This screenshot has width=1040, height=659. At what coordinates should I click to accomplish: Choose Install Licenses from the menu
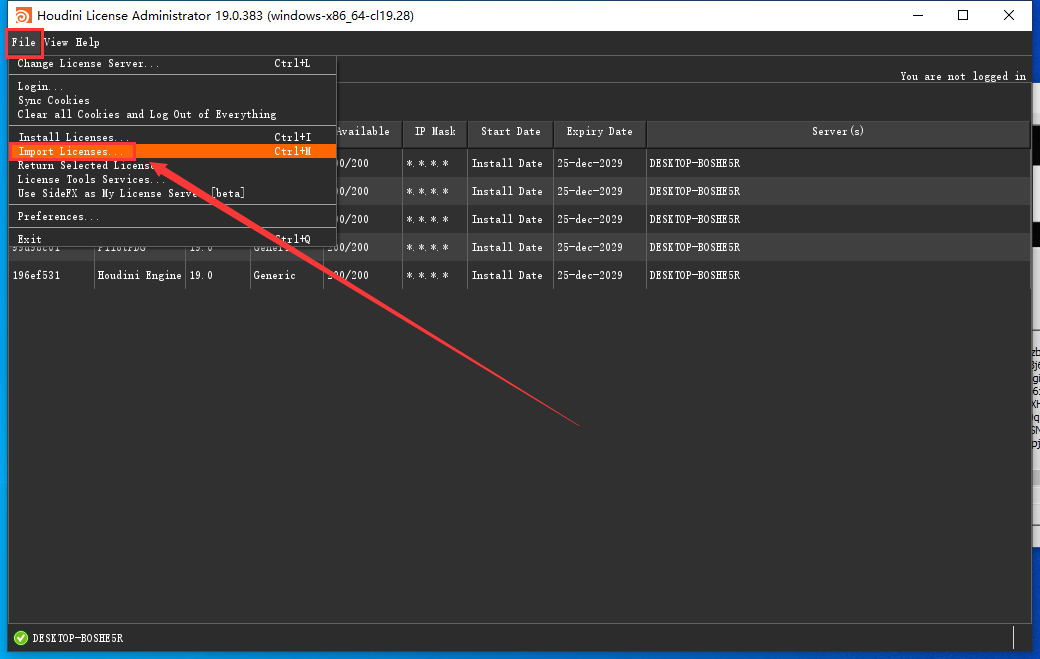tap(73, 138)
